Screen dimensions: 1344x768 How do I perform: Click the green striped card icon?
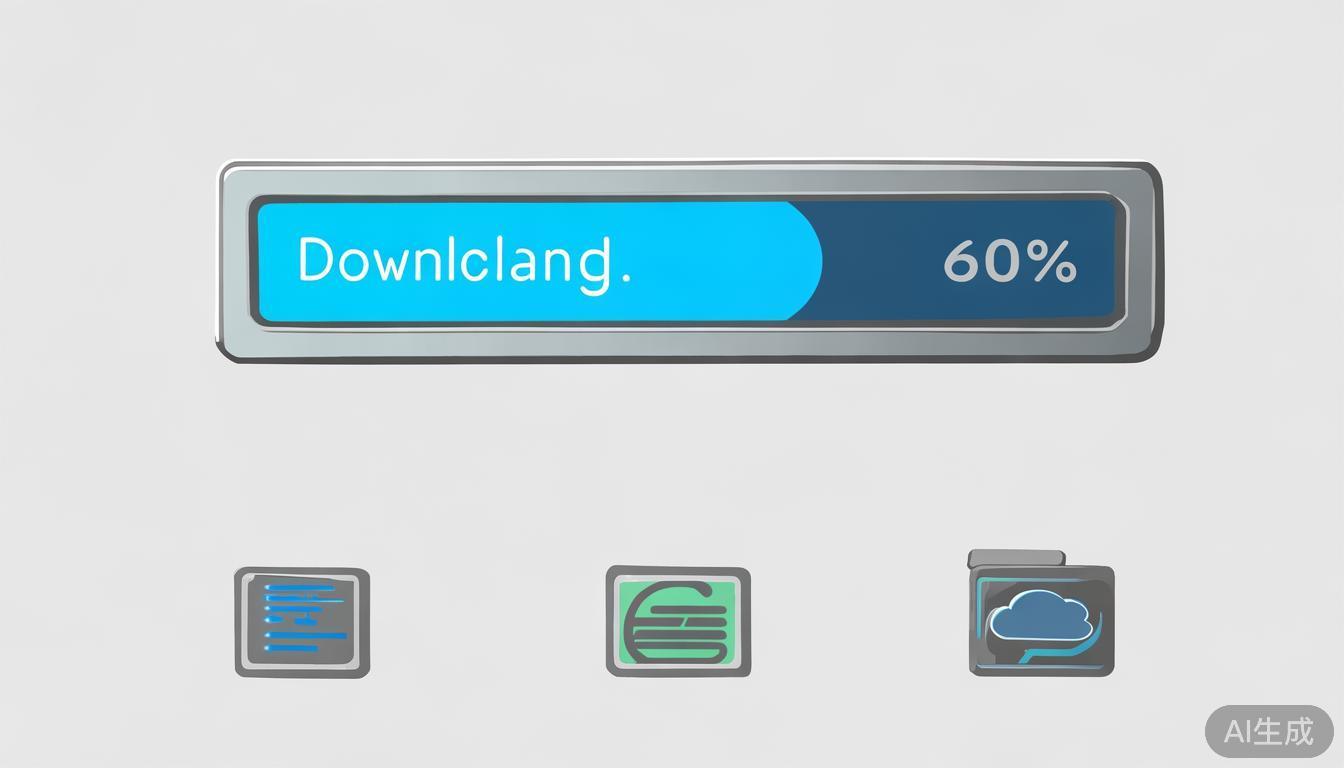(678, 620)
